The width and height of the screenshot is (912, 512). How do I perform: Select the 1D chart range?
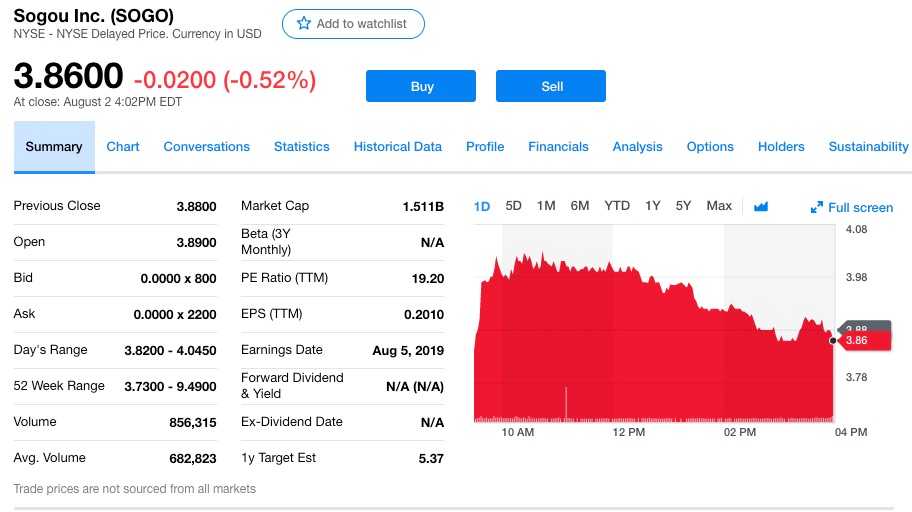point(482,207)
